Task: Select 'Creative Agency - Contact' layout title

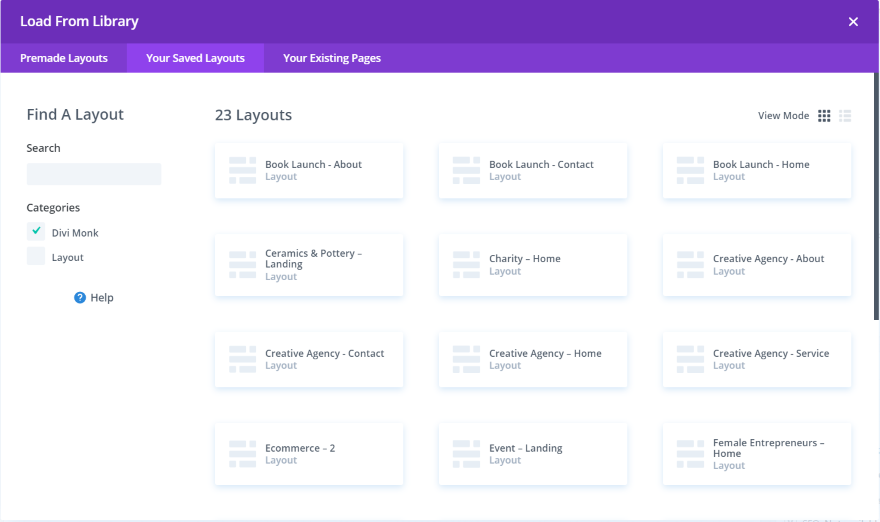Action: (324, 354)
